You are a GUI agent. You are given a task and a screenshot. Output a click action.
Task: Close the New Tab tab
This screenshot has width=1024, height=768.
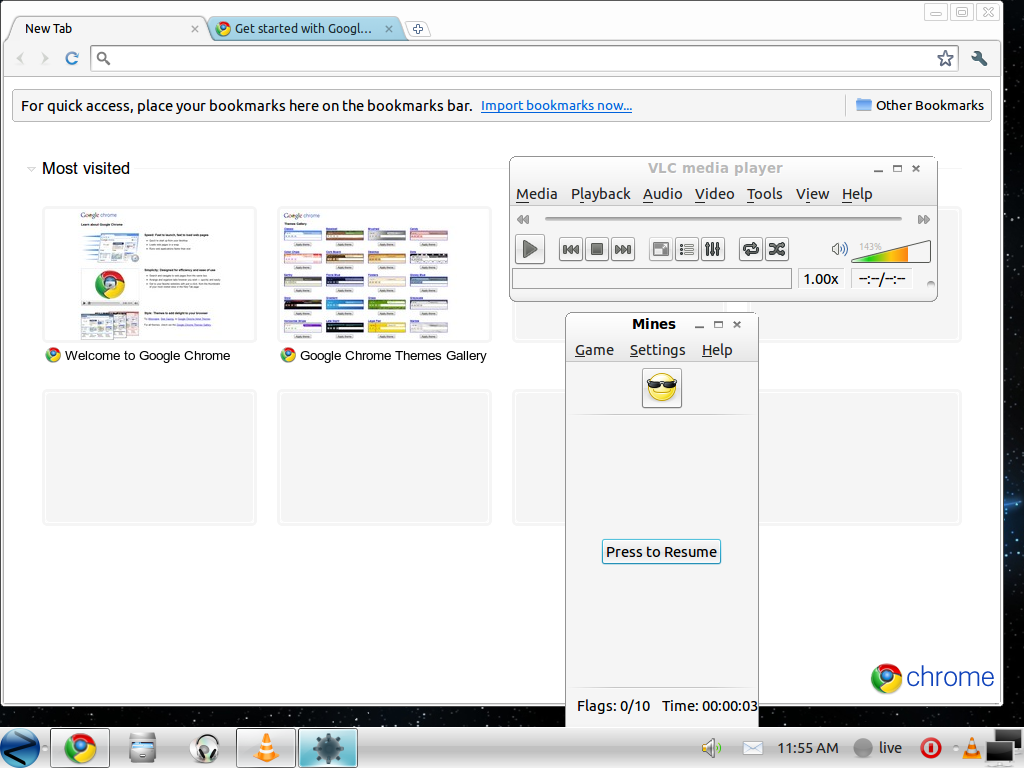click(x=195, y=29)
